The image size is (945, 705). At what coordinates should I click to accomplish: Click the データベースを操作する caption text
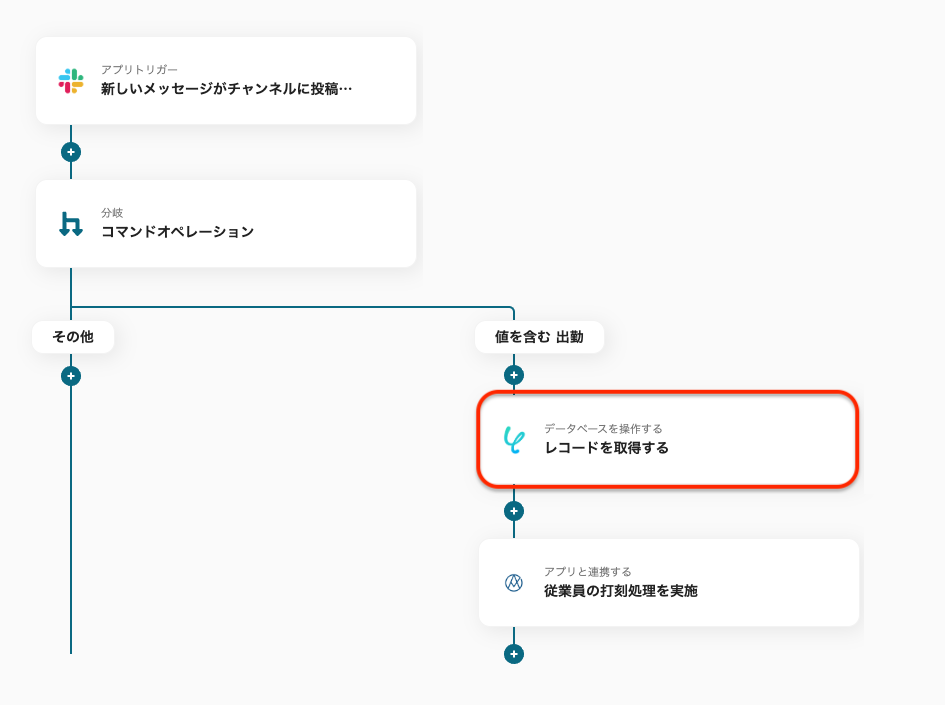click(x=603, y=428)
